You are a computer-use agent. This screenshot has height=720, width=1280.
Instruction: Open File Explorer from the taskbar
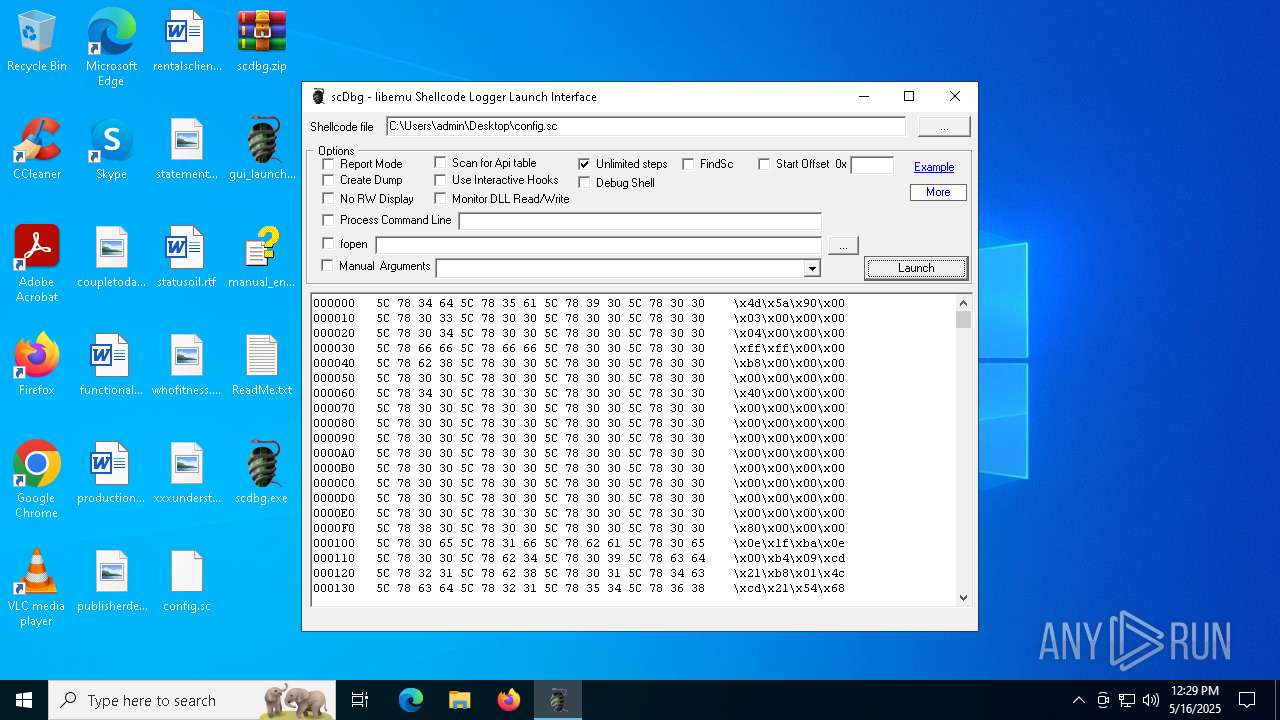coord(459,700)
